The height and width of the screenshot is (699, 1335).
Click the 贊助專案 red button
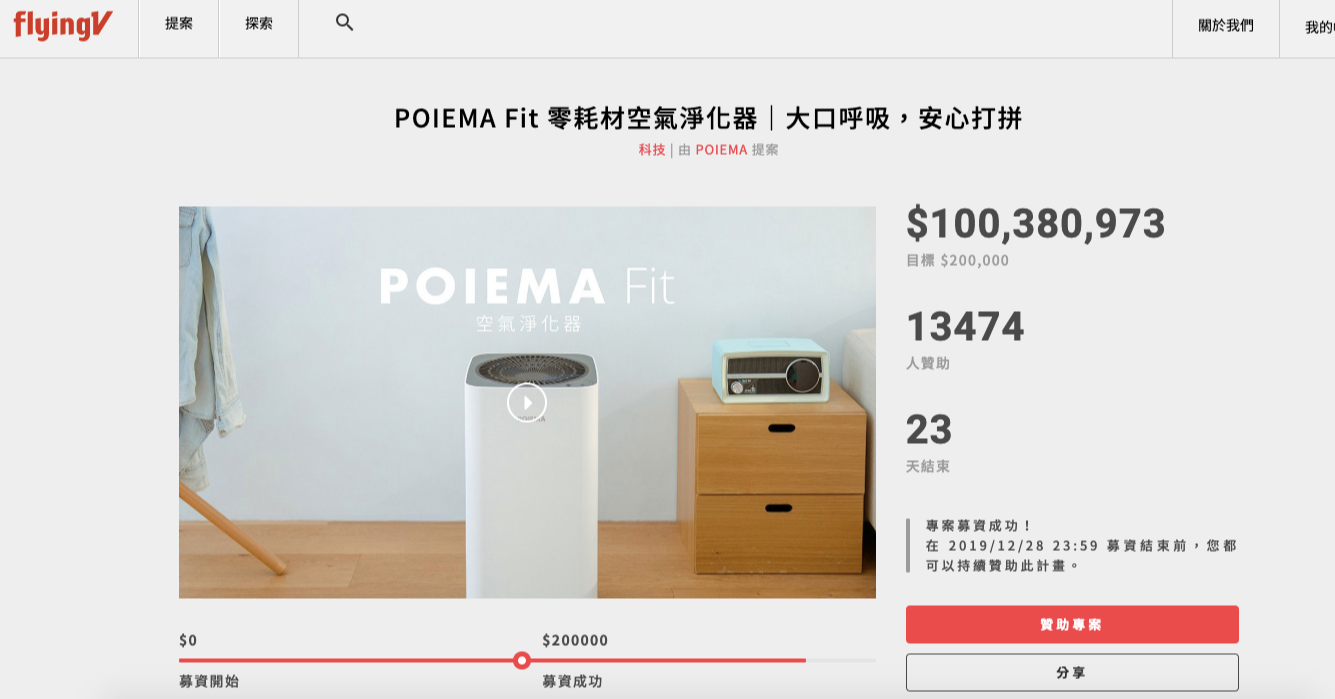[x=1072, y=624]
